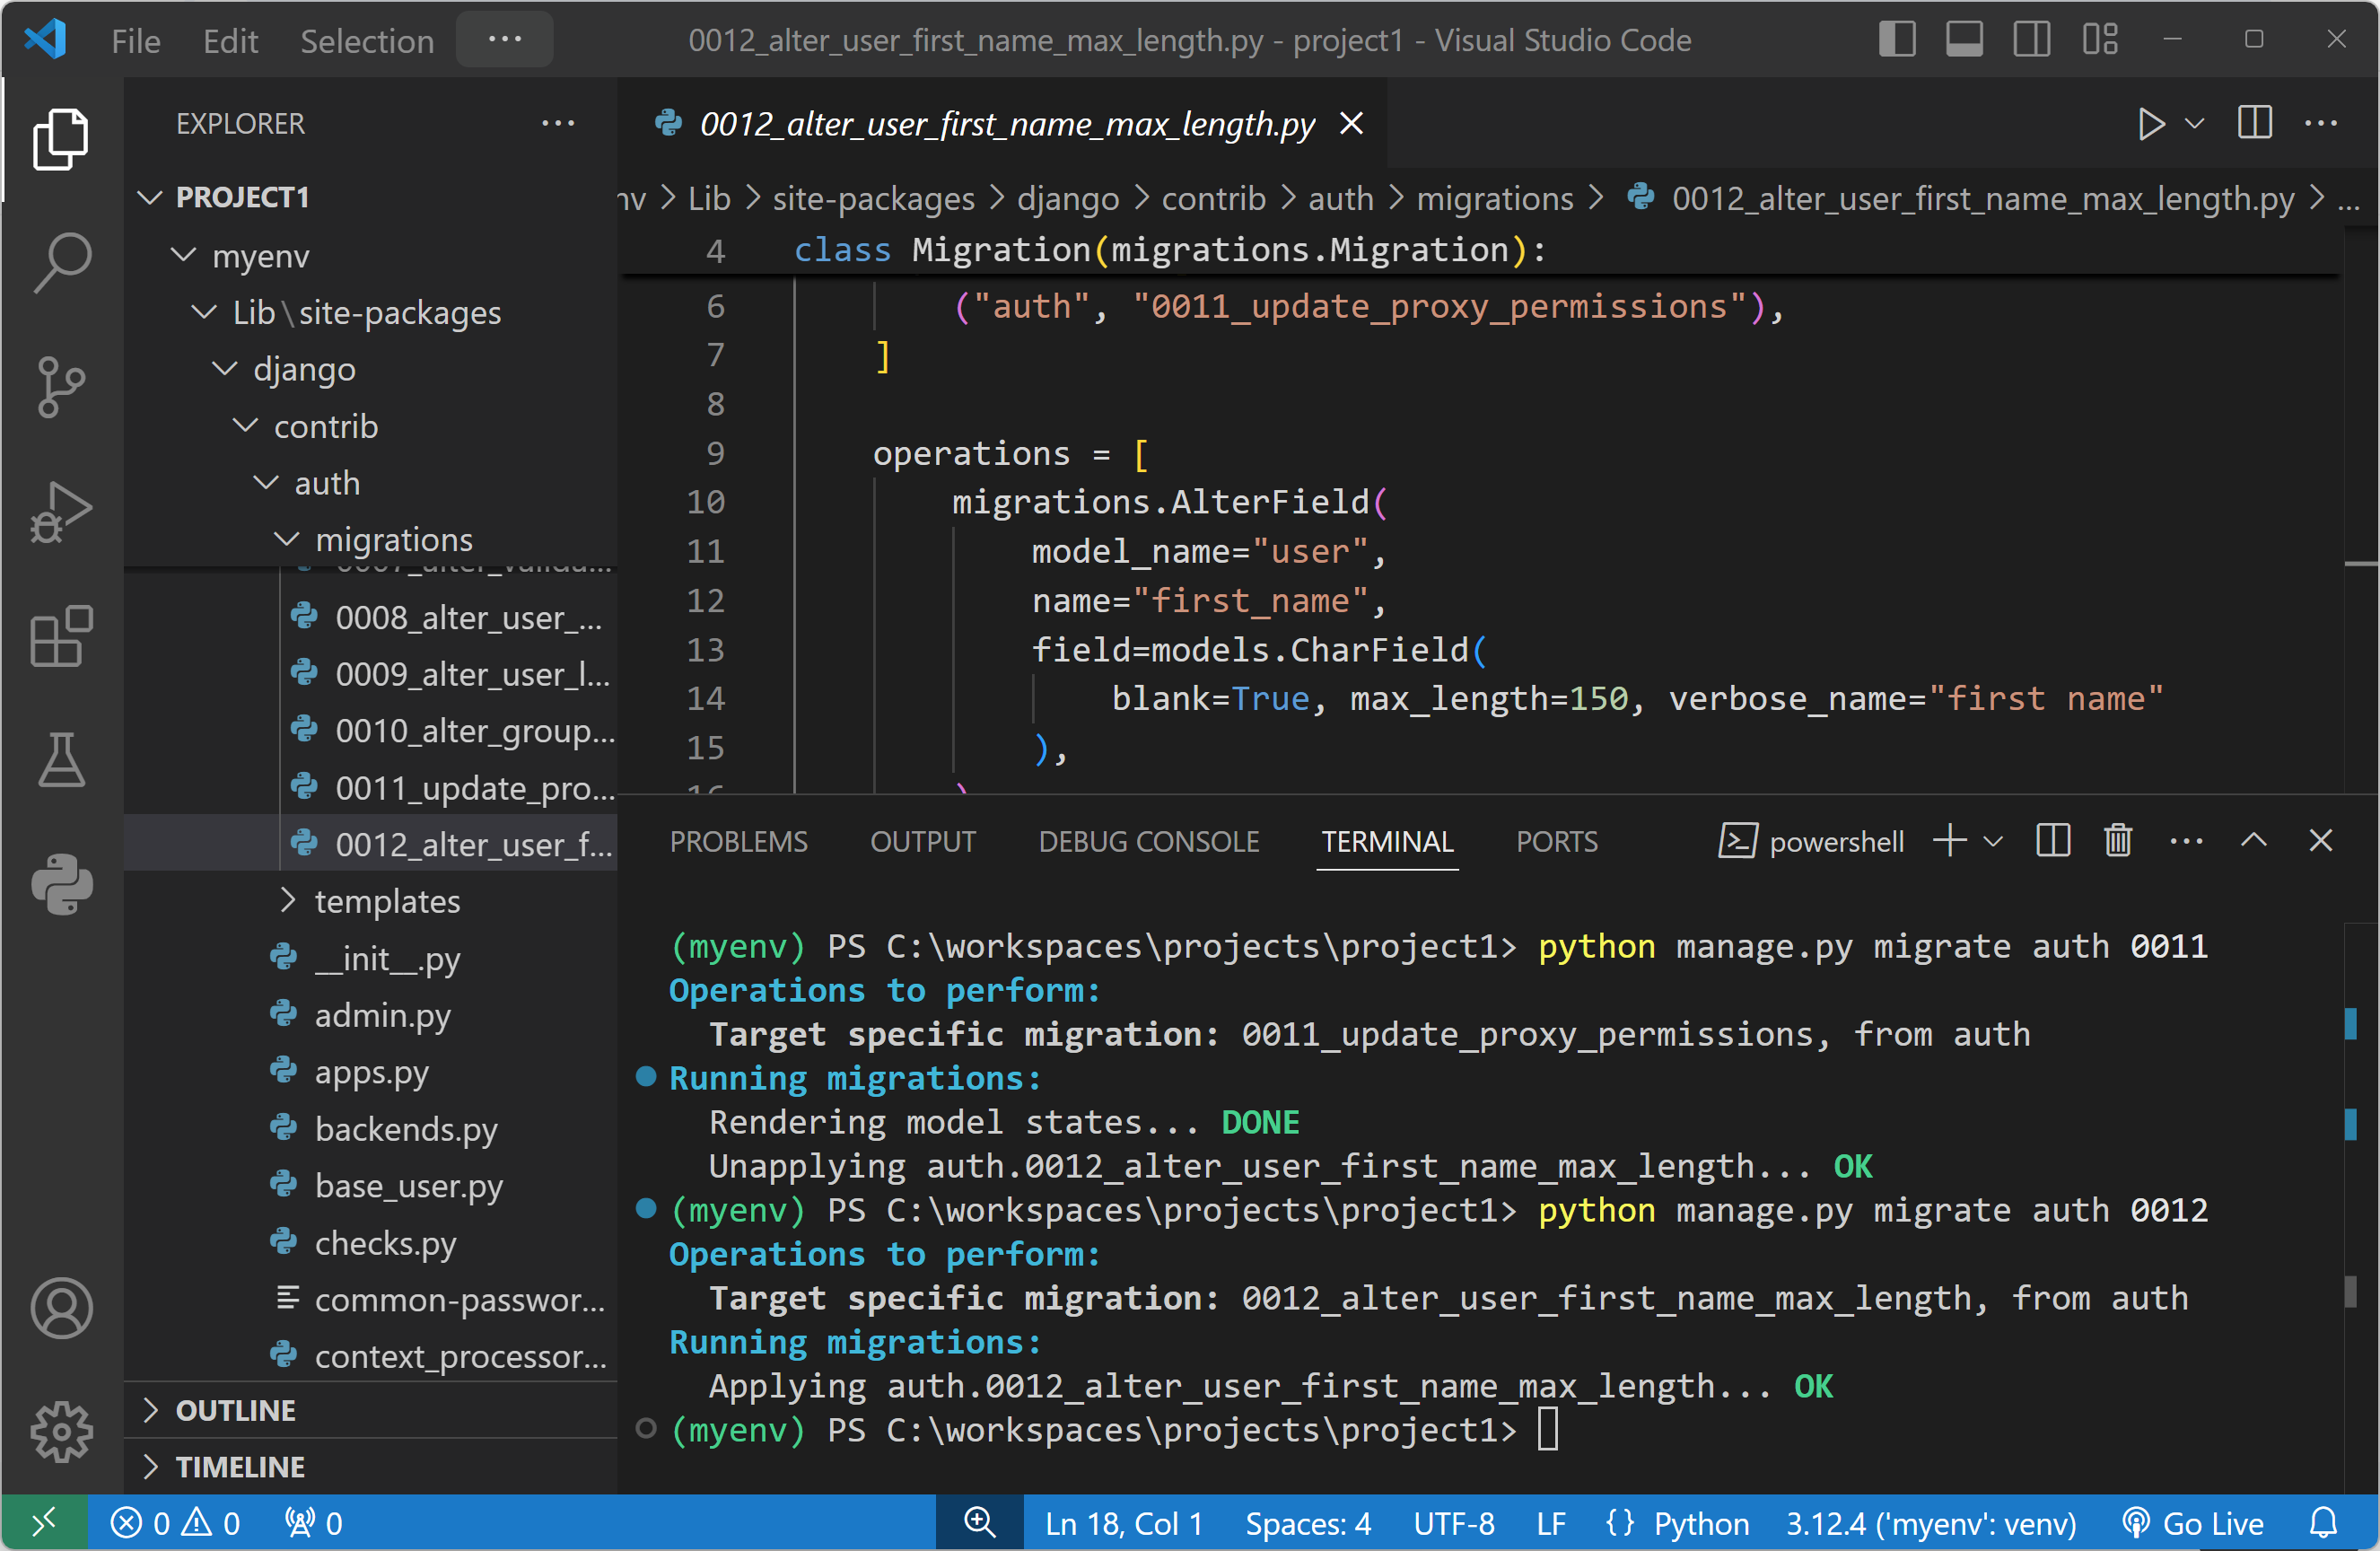2380x1551 pixels.
Task: Open the Extensions view
Action: (62, 636)
